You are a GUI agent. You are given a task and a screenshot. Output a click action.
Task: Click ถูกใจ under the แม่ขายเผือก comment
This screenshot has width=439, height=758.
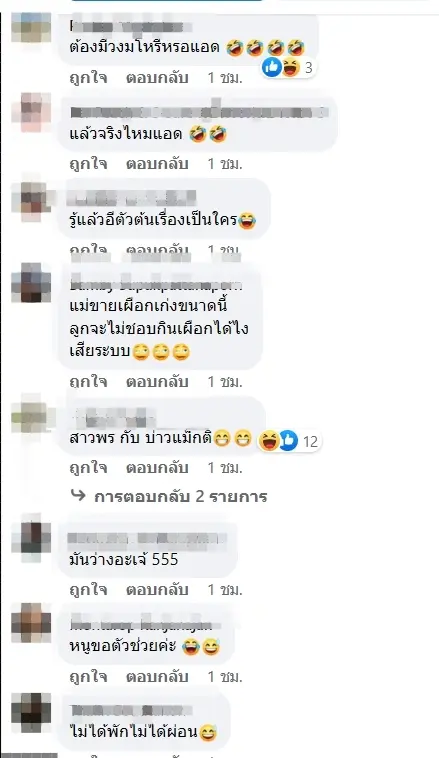pos(88,381)
